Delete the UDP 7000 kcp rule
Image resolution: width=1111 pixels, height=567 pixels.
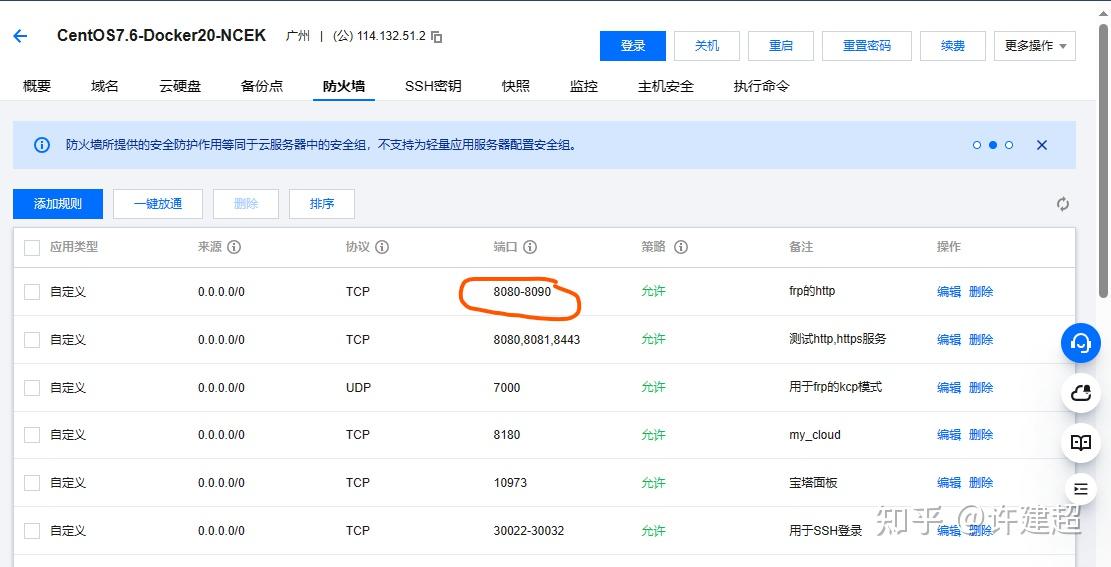click(x=981, y=388)
